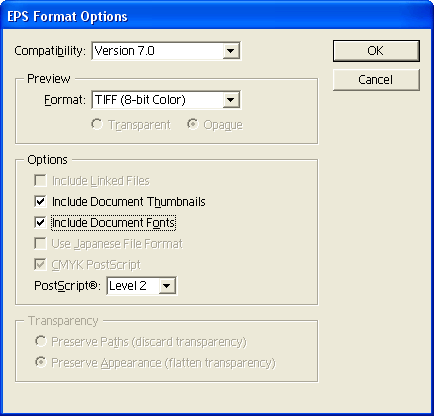Open the Compatibility version dropdown arrow
This screenshot has height=416, width=434.
point(231,51)
